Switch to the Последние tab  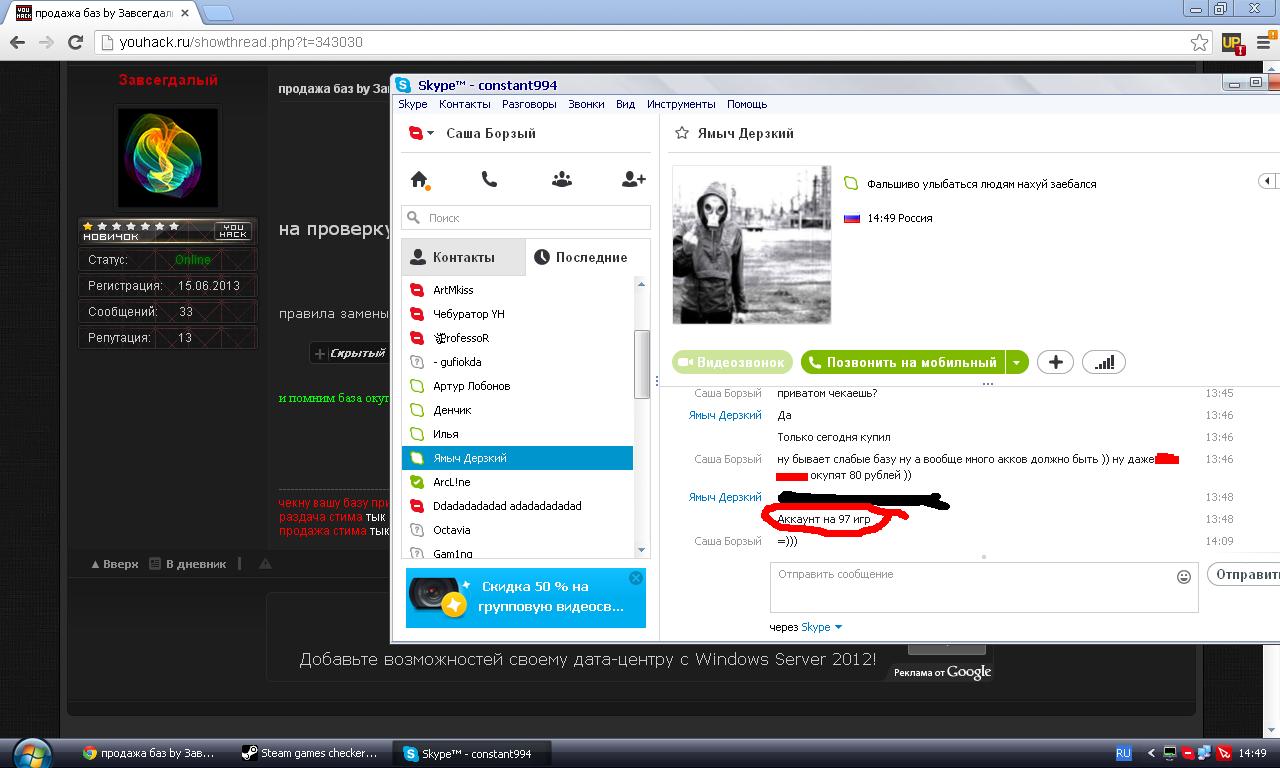click(x=588, y=257)
